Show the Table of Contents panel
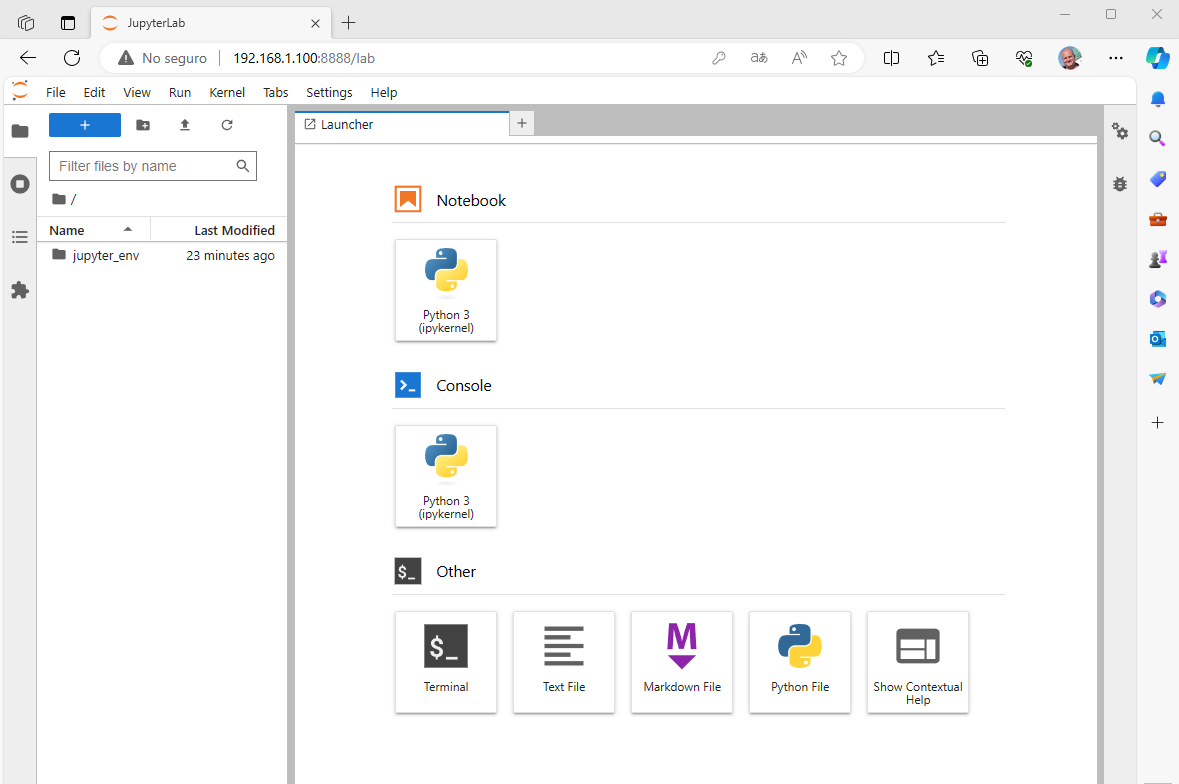Screen dimensions: 1179x784 (19, 237)
